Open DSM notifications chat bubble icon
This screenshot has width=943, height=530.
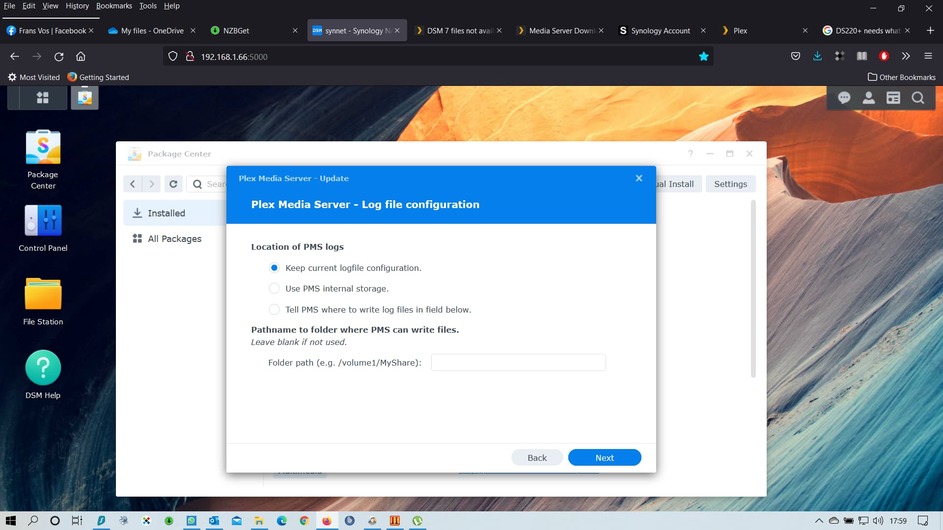[844, 97]
